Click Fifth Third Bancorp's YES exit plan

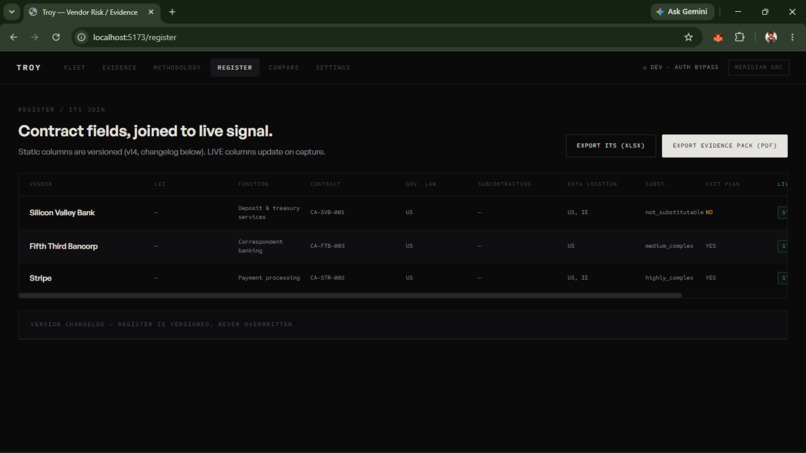point(711,246)
